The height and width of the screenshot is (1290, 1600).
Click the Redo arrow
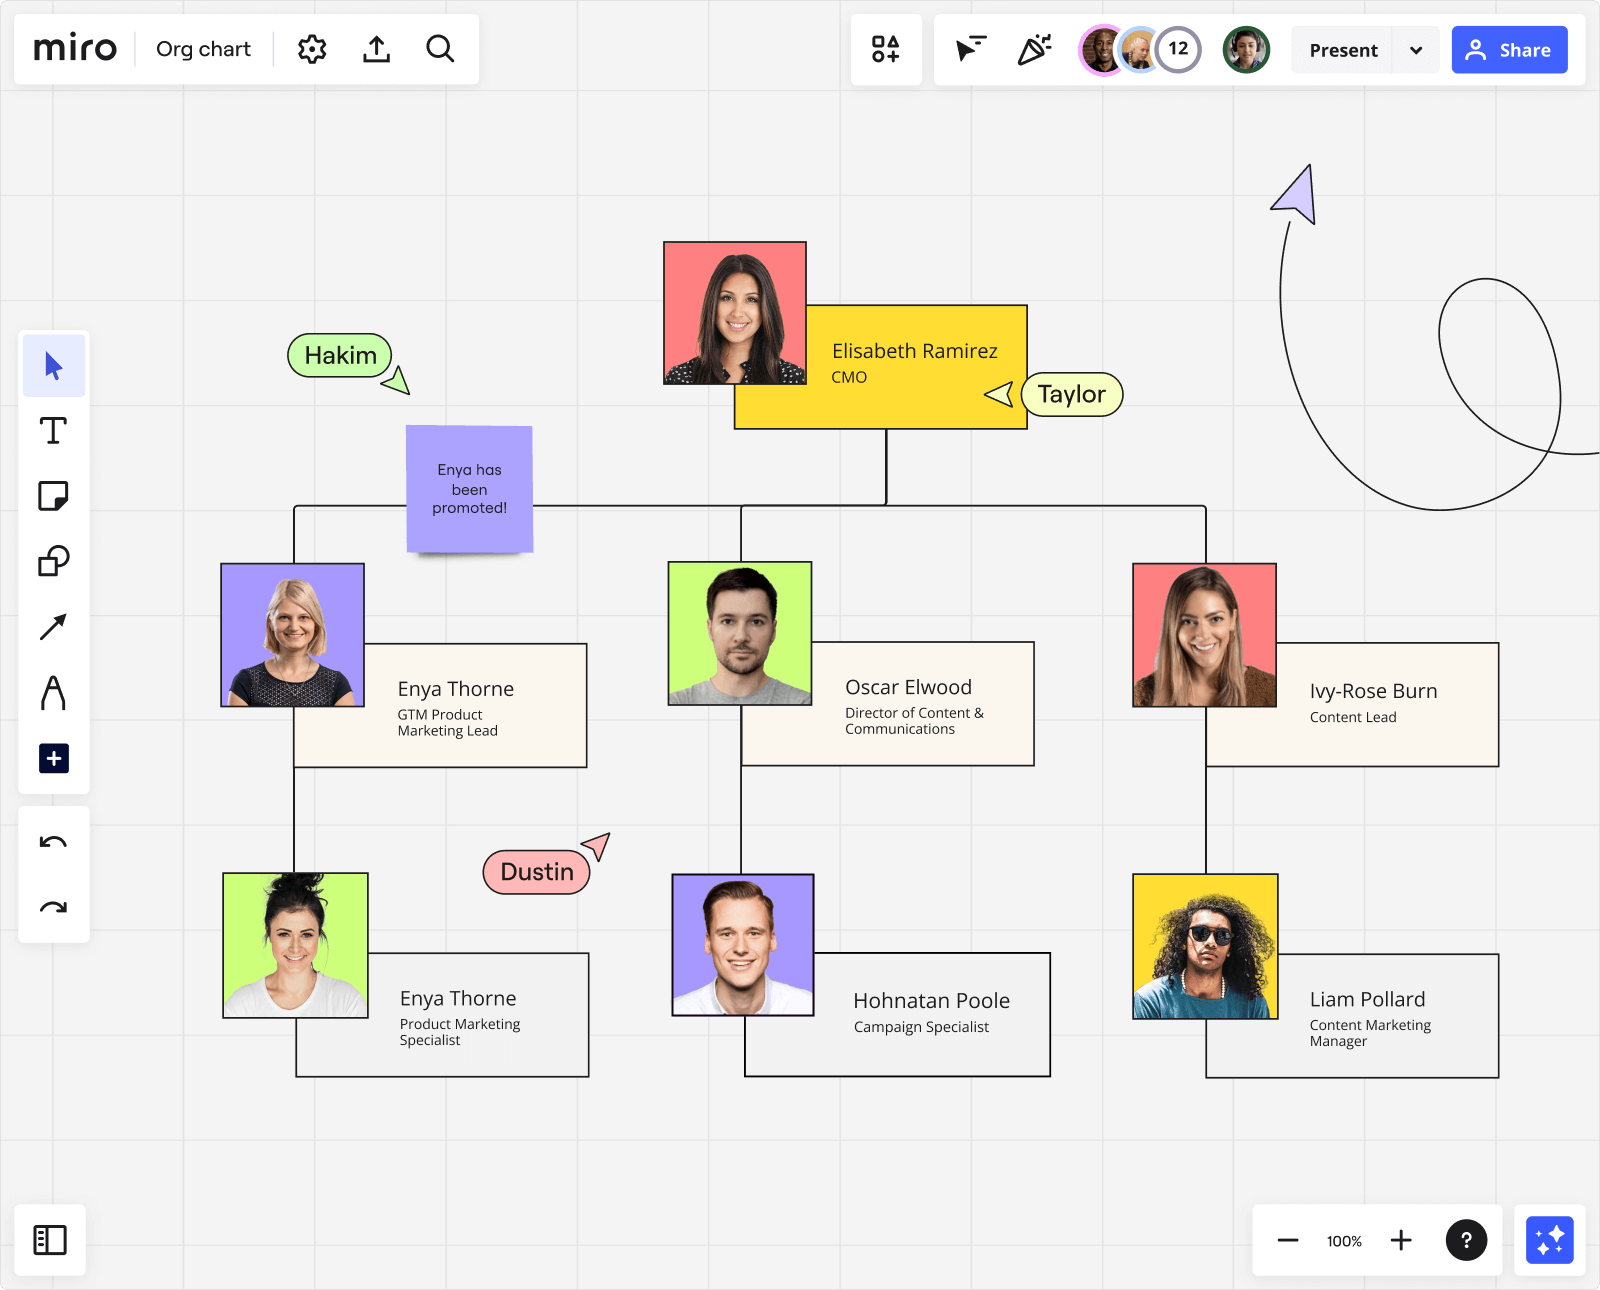(x=53, y=908)
